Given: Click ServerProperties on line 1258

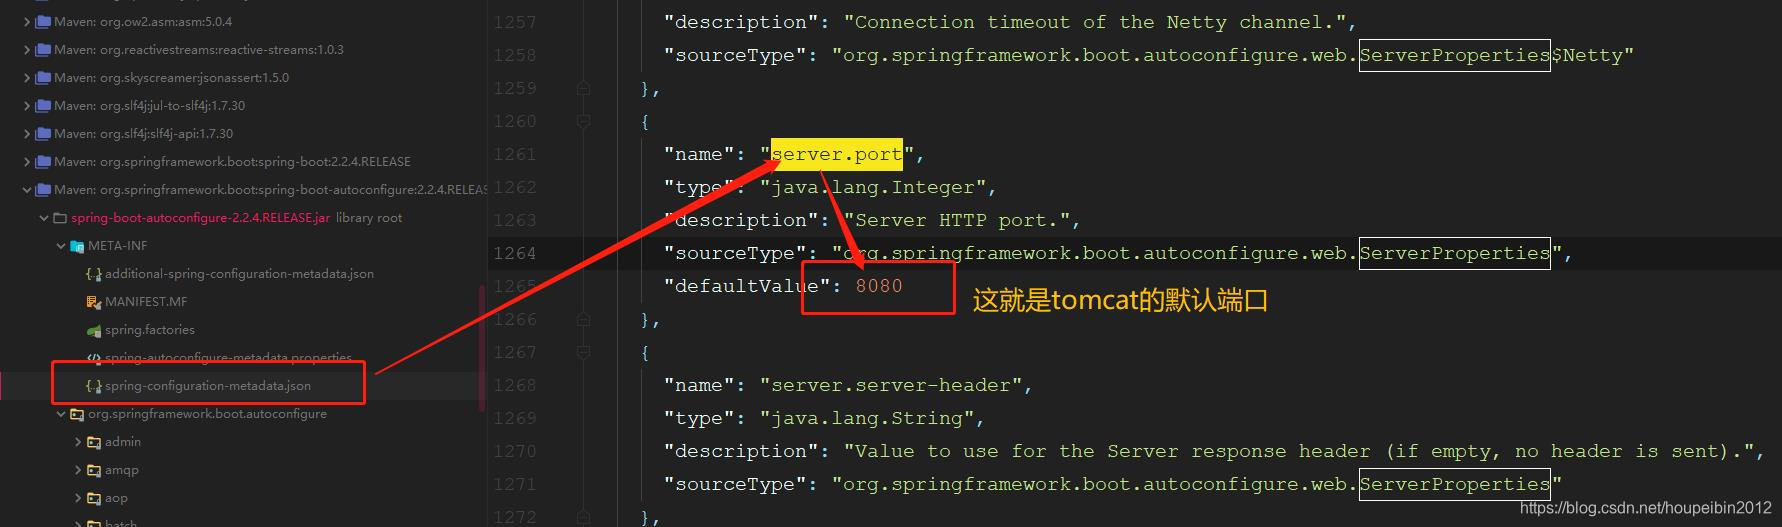Looking at the screenshot, I should 1455,55.
